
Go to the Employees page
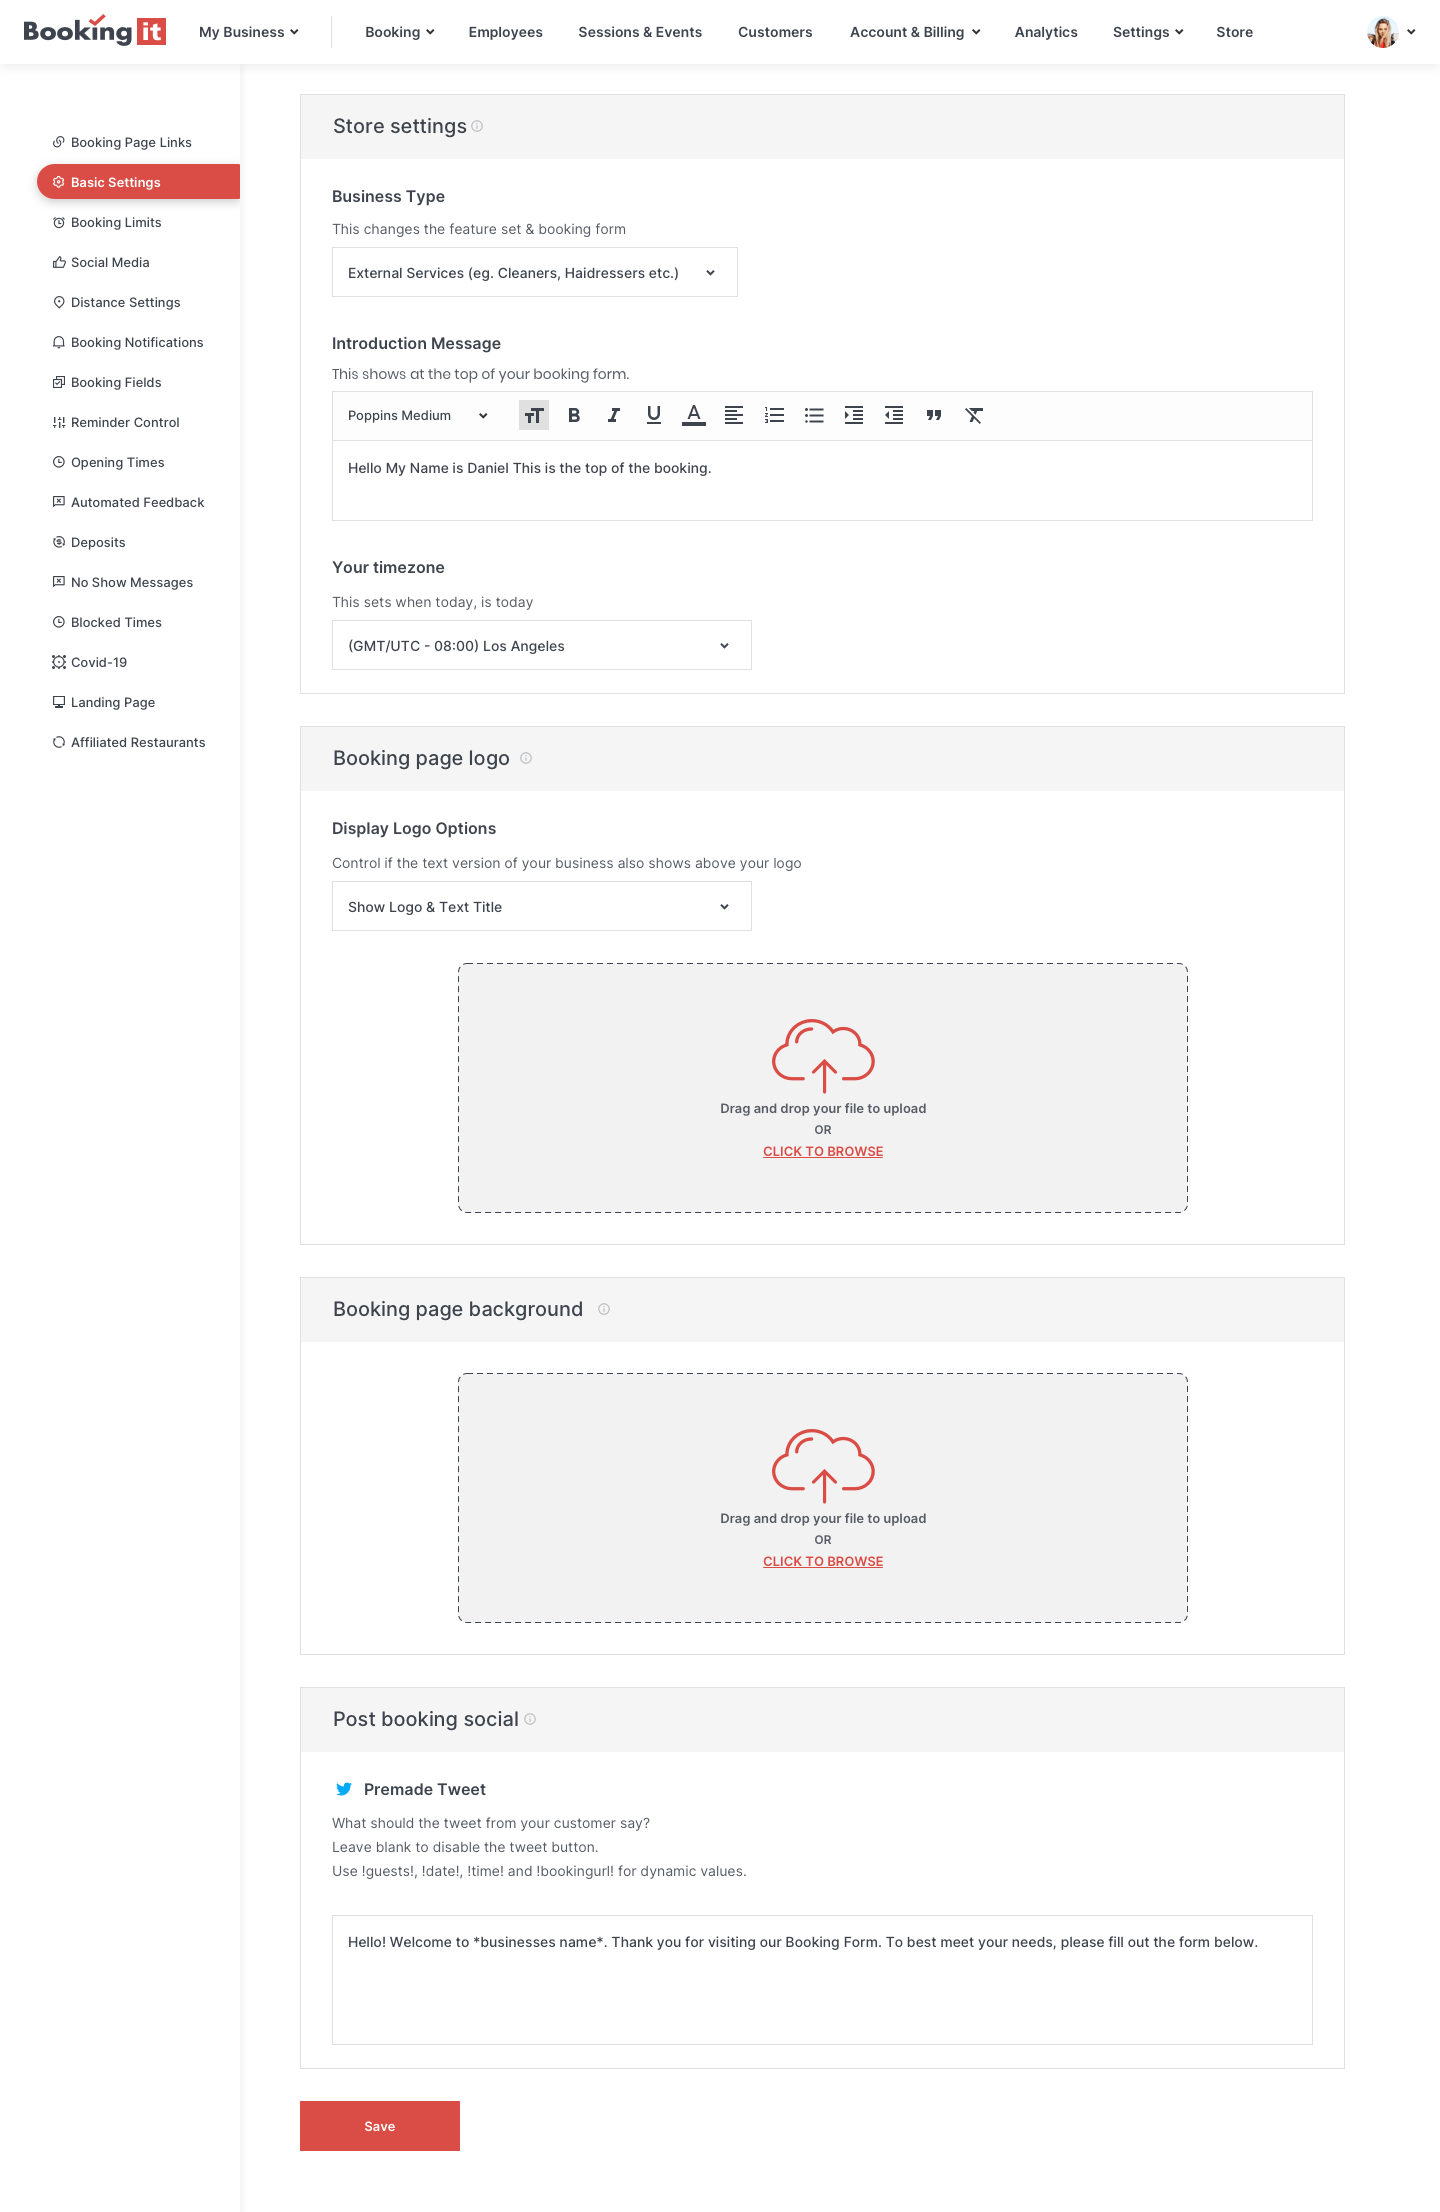506,32
